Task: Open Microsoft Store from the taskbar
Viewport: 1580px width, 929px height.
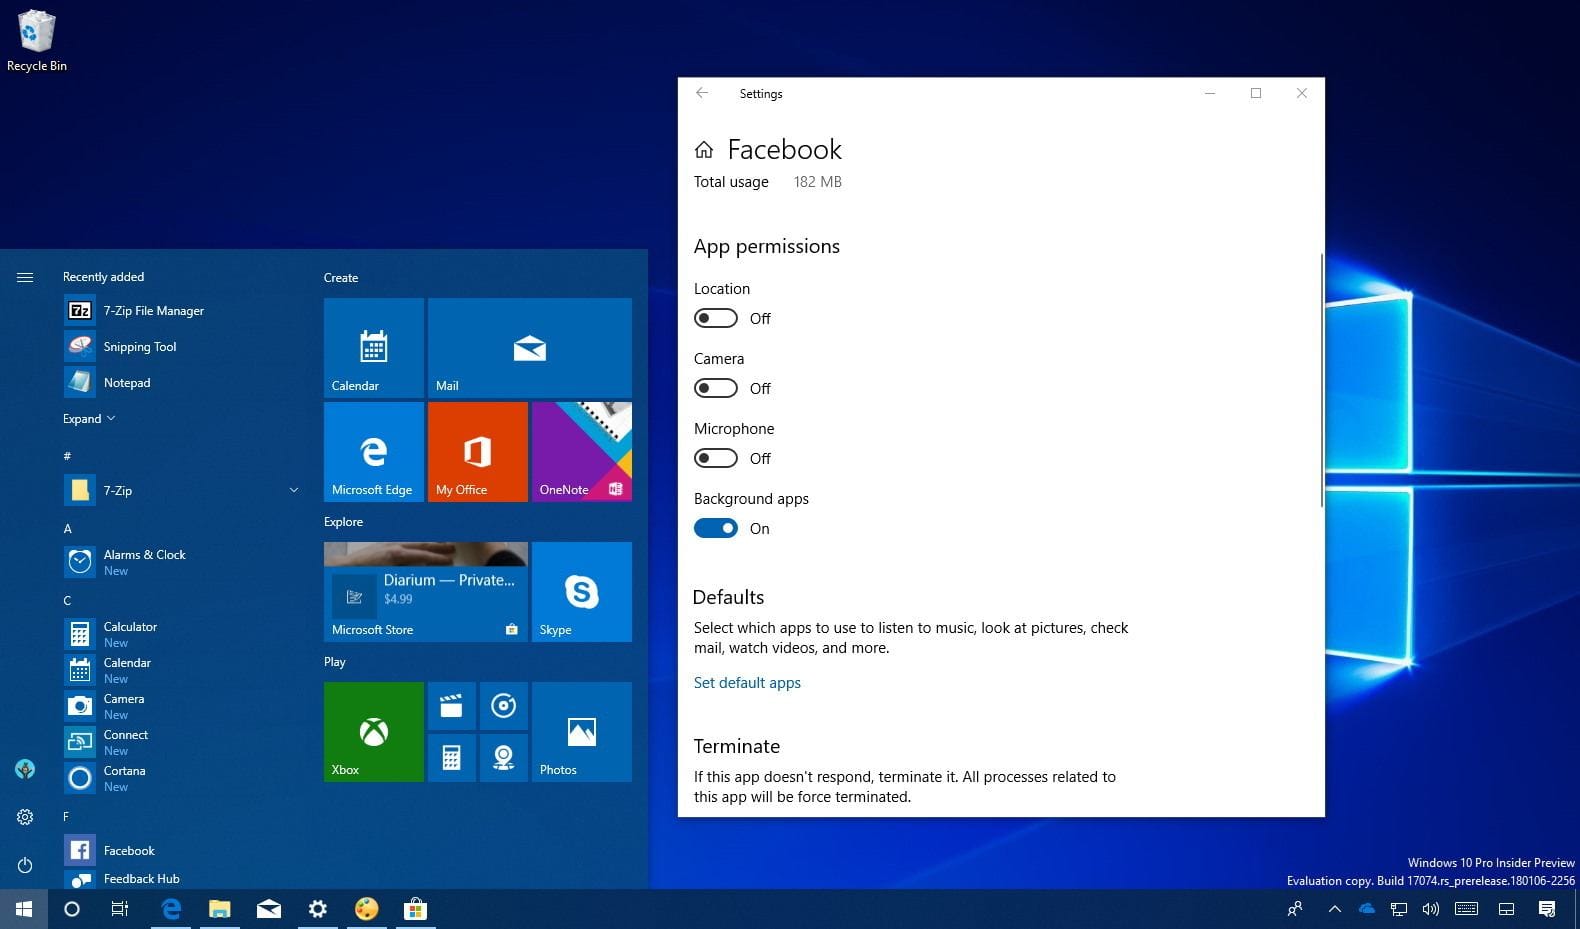Action: tap(415, 909)
